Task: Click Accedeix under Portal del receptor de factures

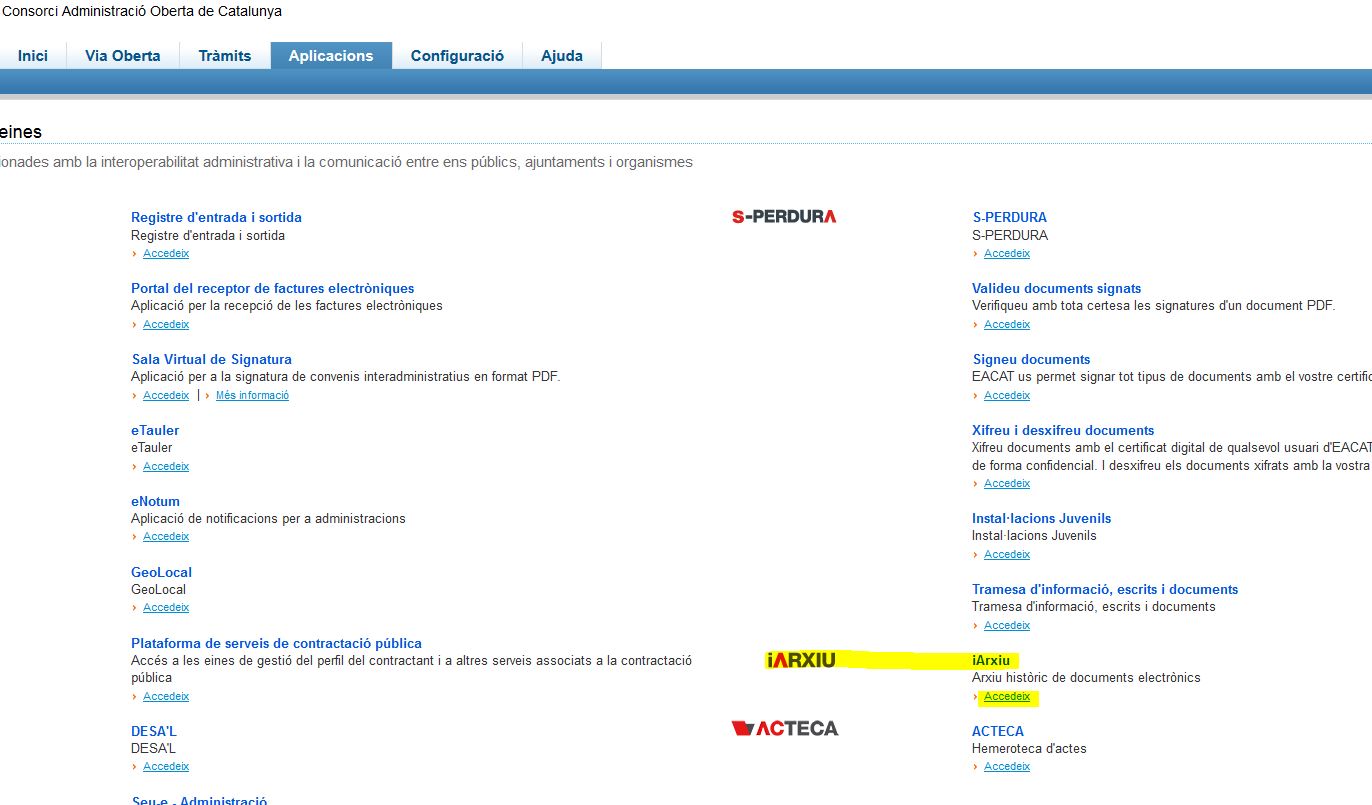Action: [166, 324]
